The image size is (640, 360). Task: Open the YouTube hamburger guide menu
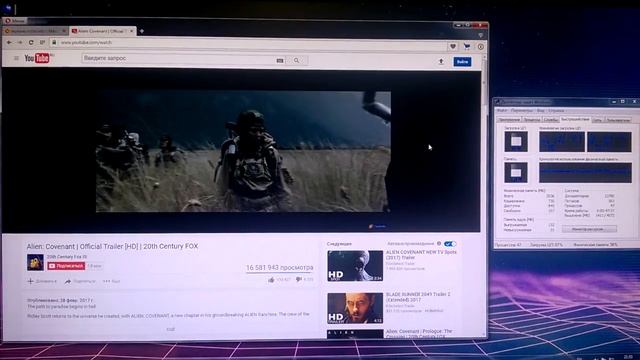[16, 58]
